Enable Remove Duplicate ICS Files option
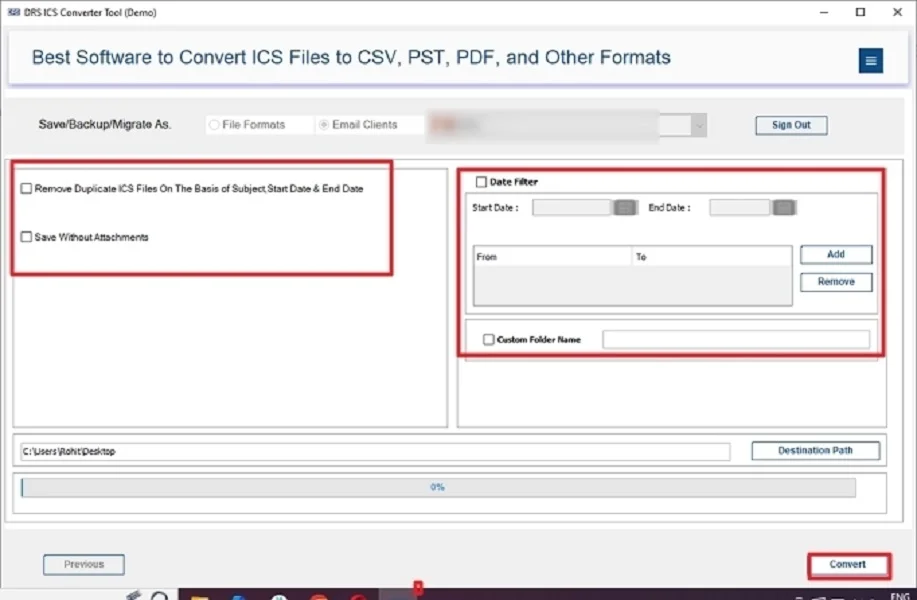This screenshot has height=600, width=917. [x=26, y=189]
